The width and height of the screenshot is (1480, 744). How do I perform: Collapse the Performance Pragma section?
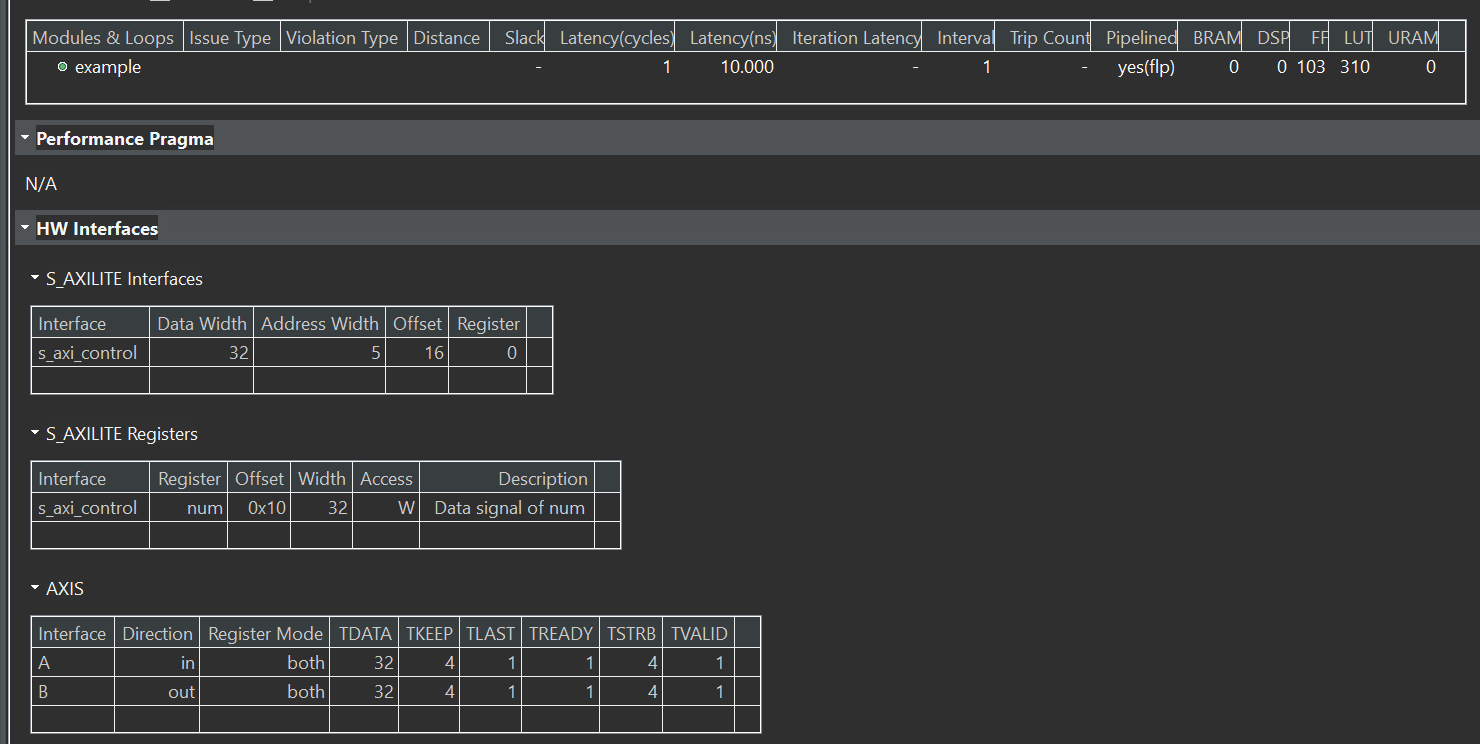pyautogui.click(x=25, y=138)
